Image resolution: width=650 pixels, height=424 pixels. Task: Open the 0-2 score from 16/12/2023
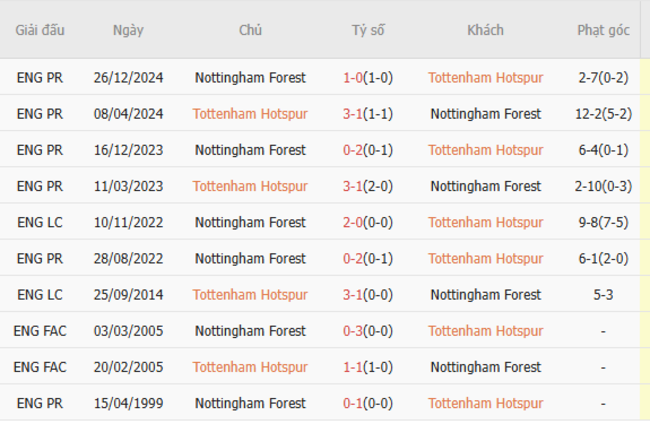click(x=354, y=150)
